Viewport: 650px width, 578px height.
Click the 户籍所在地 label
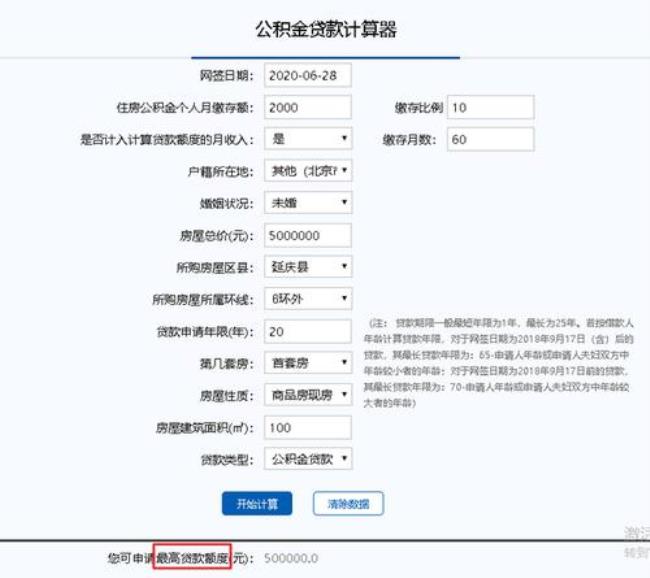coord(220,171)
